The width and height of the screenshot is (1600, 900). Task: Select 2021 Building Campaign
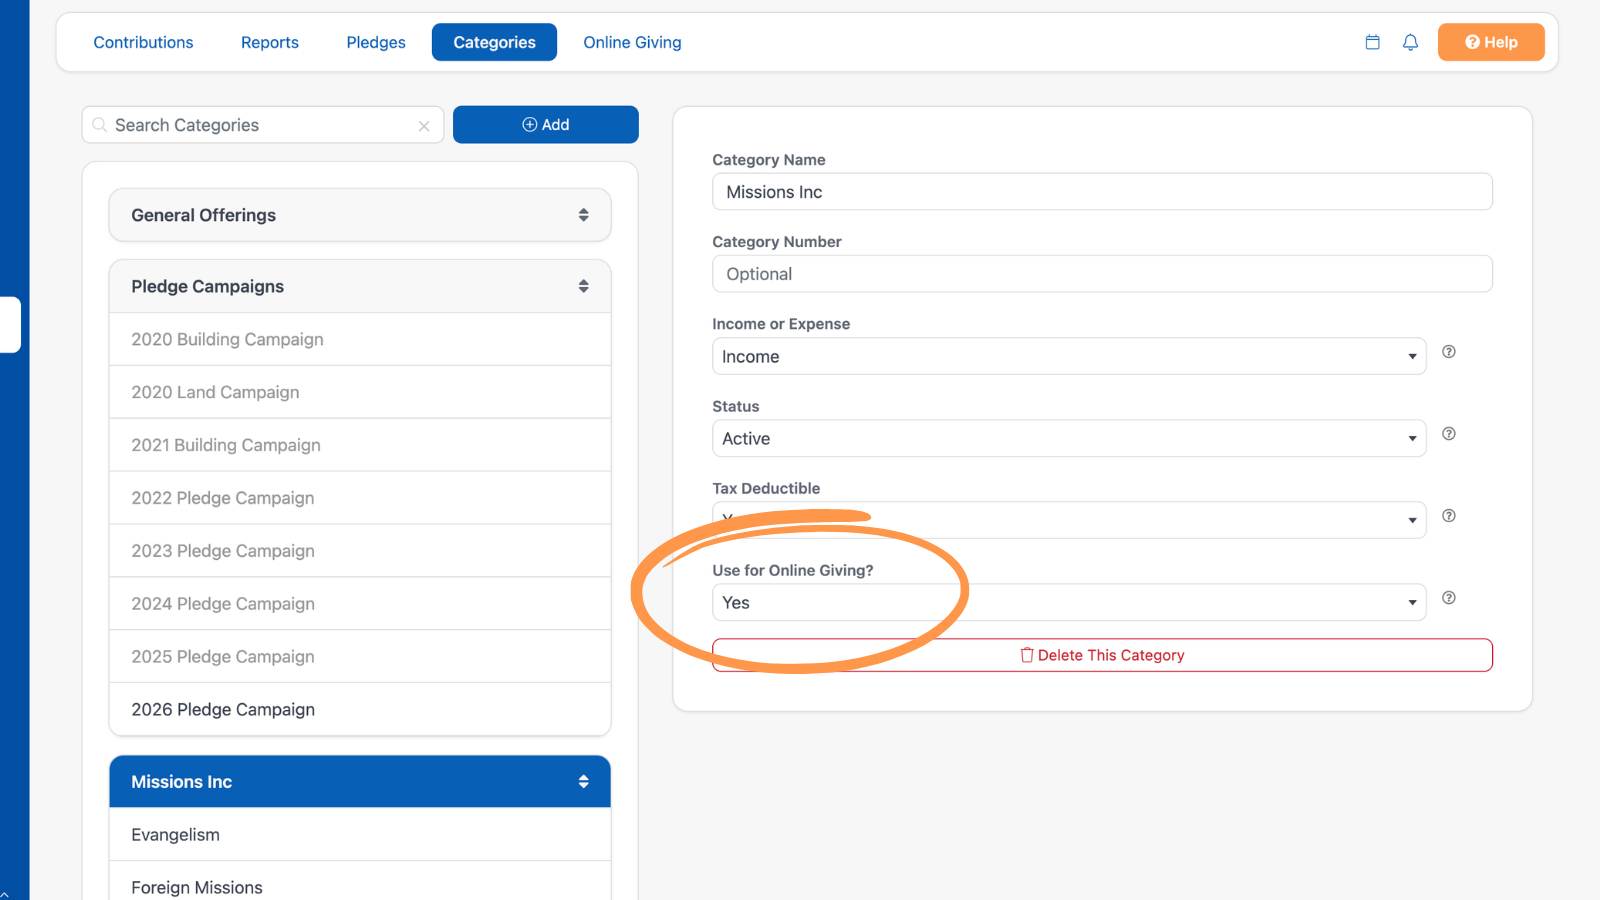click(360, 445)
